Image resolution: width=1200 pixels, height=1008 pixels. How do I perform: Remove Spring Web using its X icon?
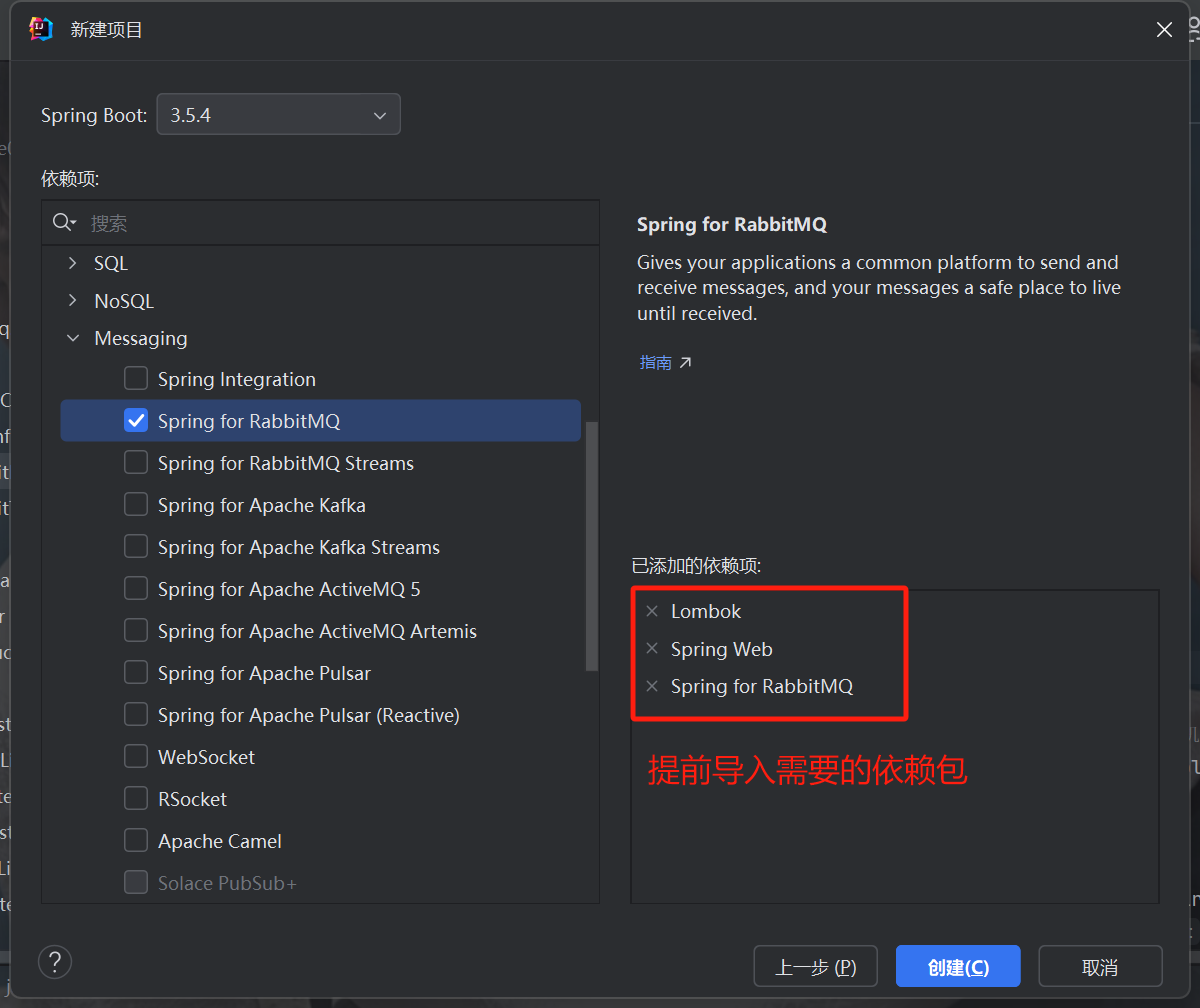pos(652,649)
